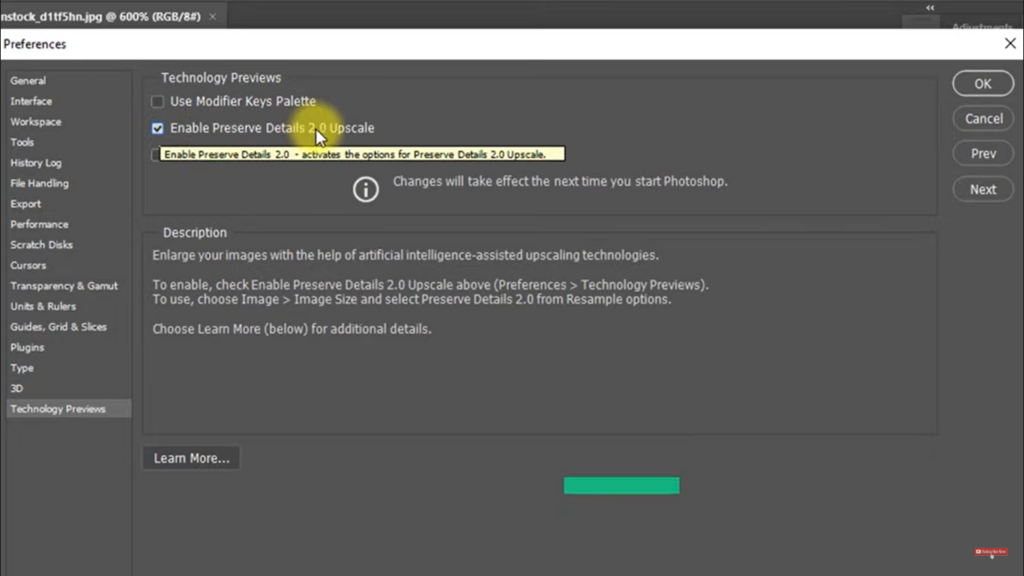Select Transparency & Gamut category

click(x=64, y=286)
